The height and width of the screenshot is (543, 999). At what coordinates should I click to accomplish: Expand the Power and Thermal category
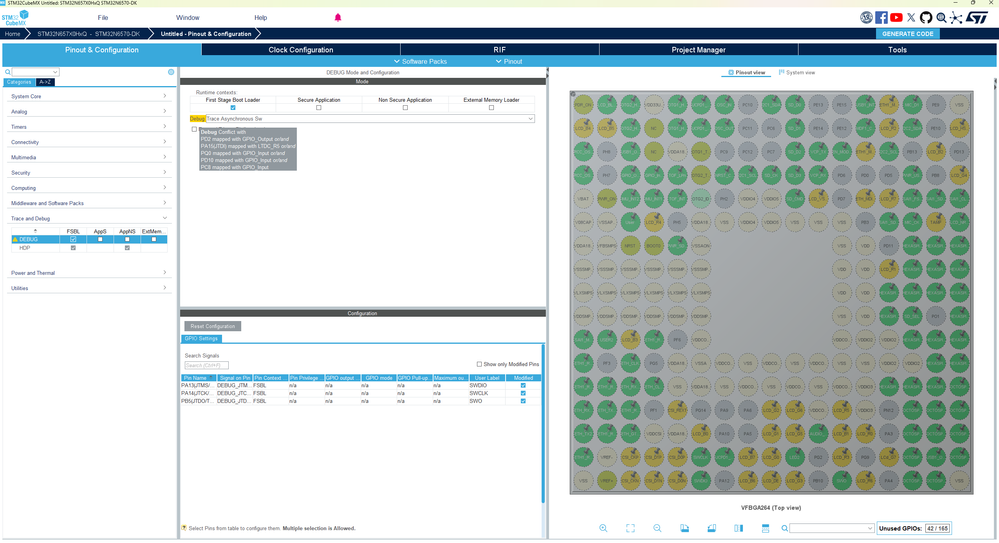[89, 273]
